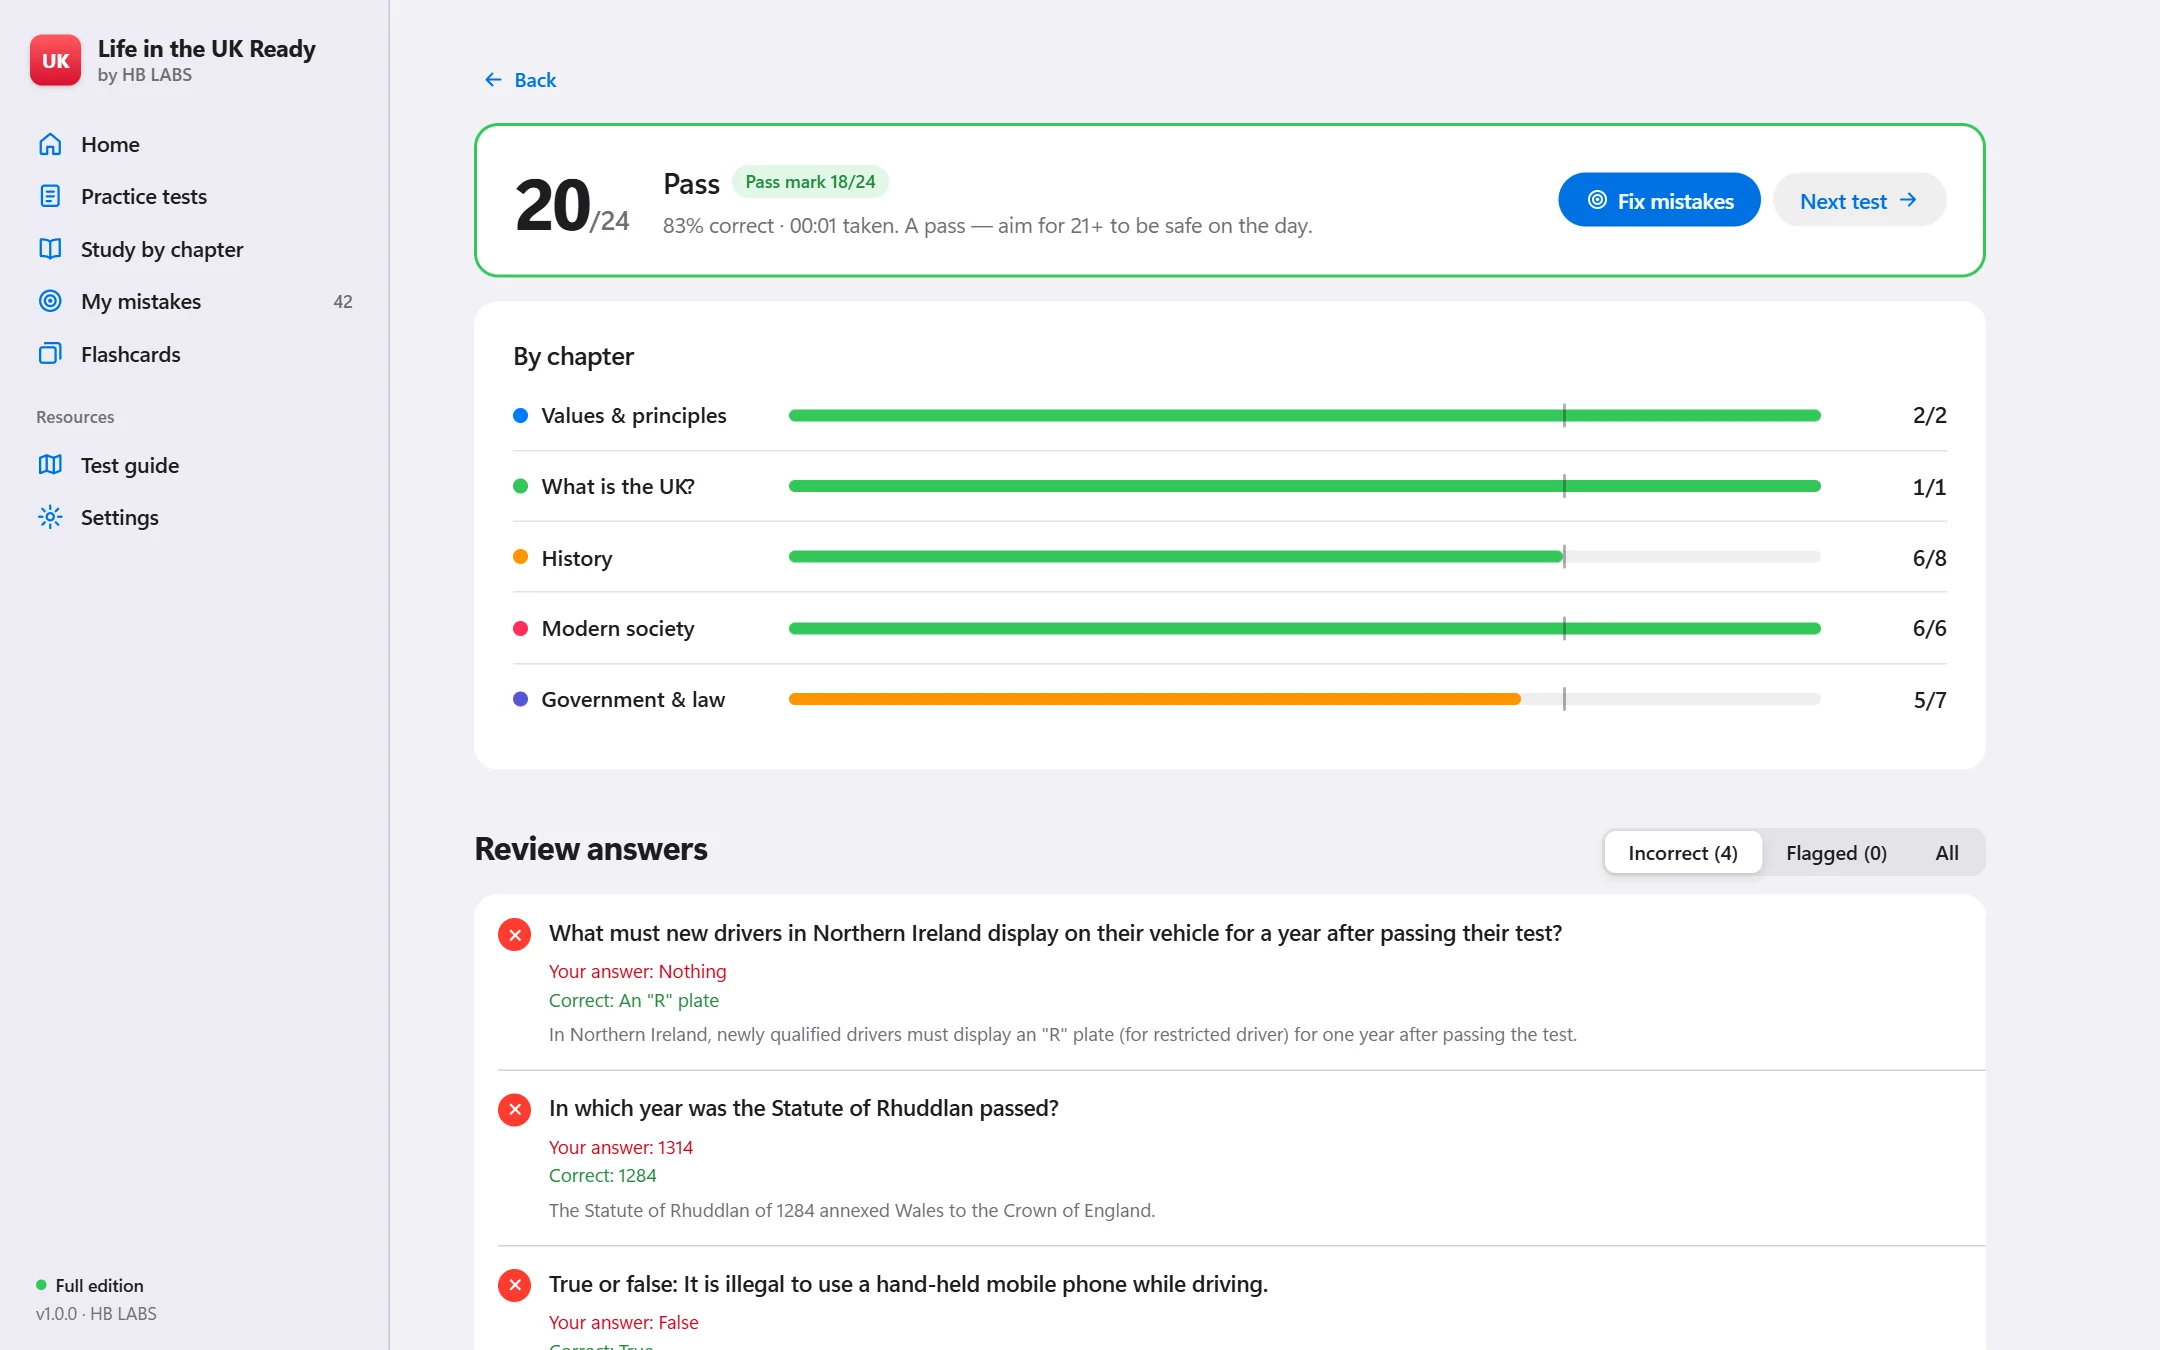
Task: Click the back arrow icon
Action: (493, 80)
